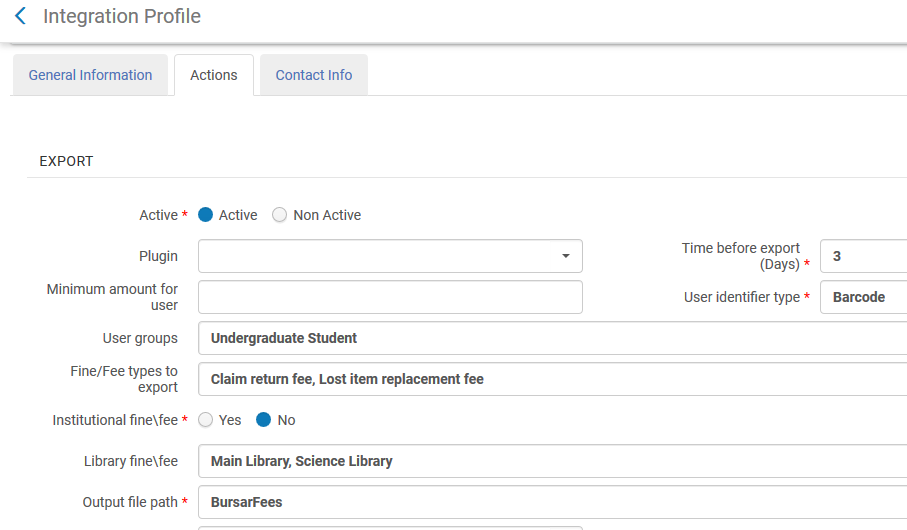Set Institutional fine\fee to No

[x=264, y=420]
